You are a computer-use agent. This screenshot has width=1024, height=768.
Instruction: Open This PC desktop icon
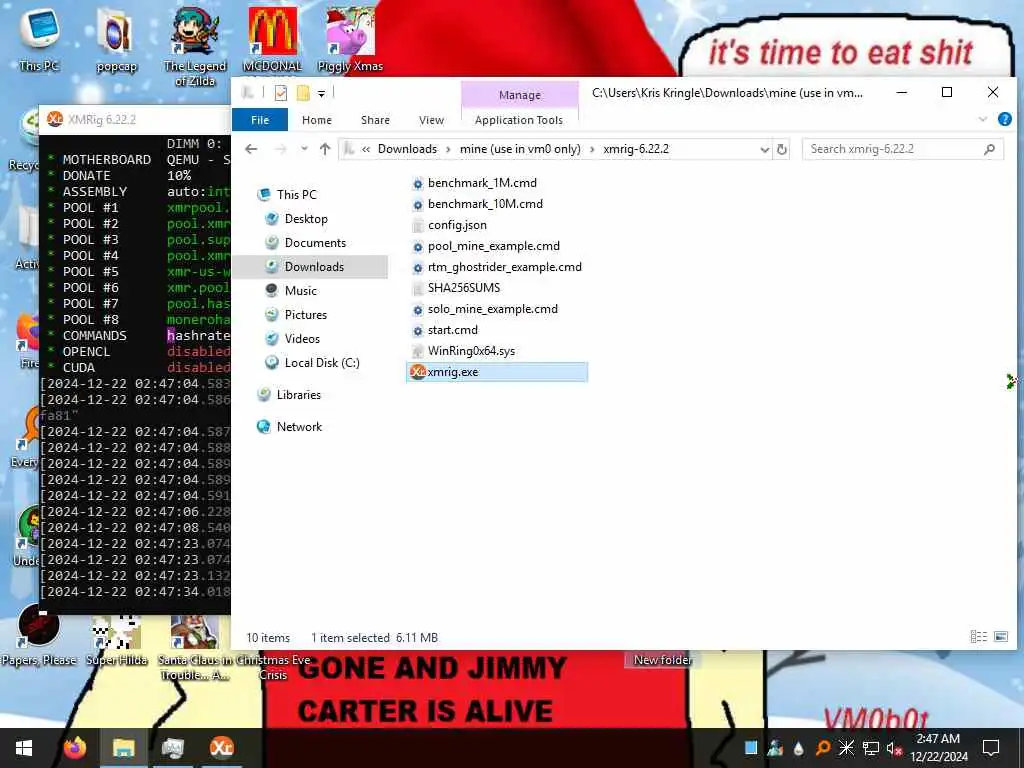[x=39, y=39]
